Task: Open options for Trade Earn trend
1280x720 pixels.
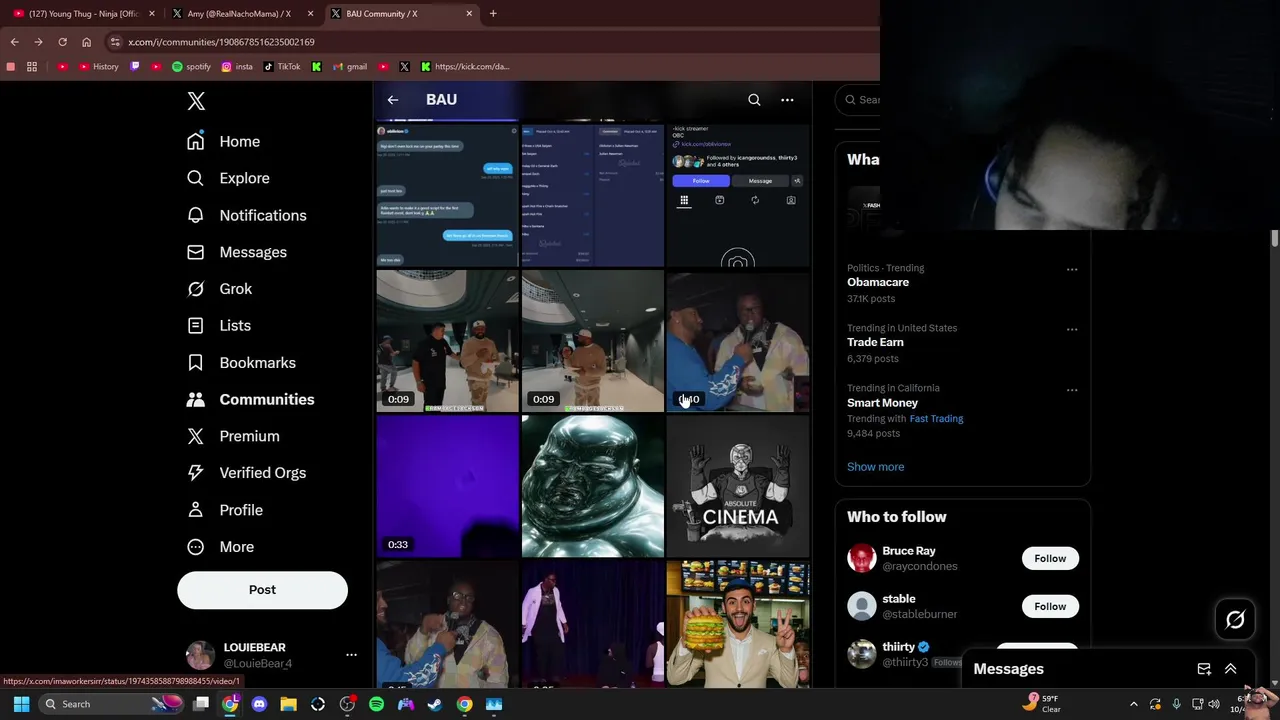Action: (1072, 330)
